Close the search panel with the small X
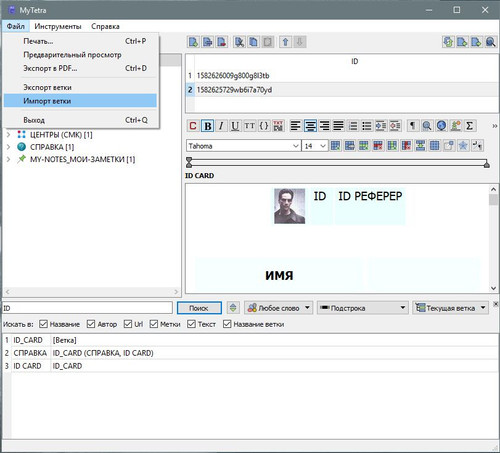 click(496, 304)
